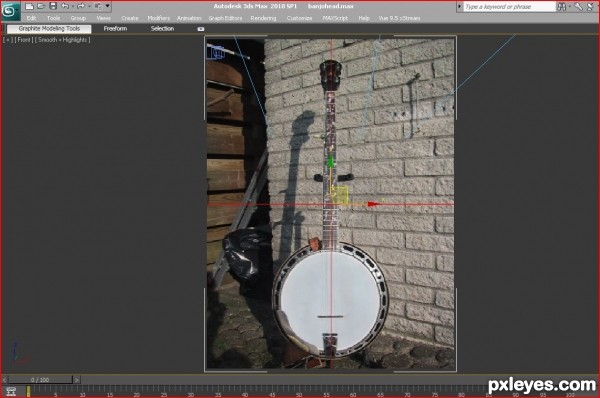This screenshot has height=398, width=600.
Task: Open the Views menu
Action: (x=103, y=18)
